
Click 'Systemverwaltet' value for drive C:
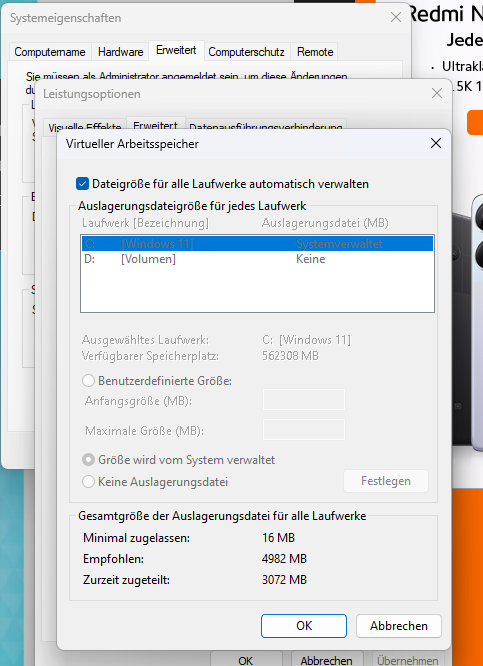339,244
